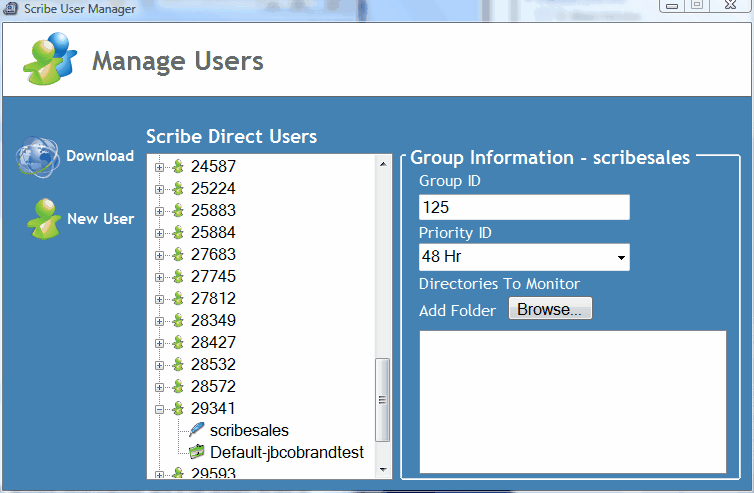Click the Manage Users header logo icon
754x493 pixels.
tap(50, 59)
